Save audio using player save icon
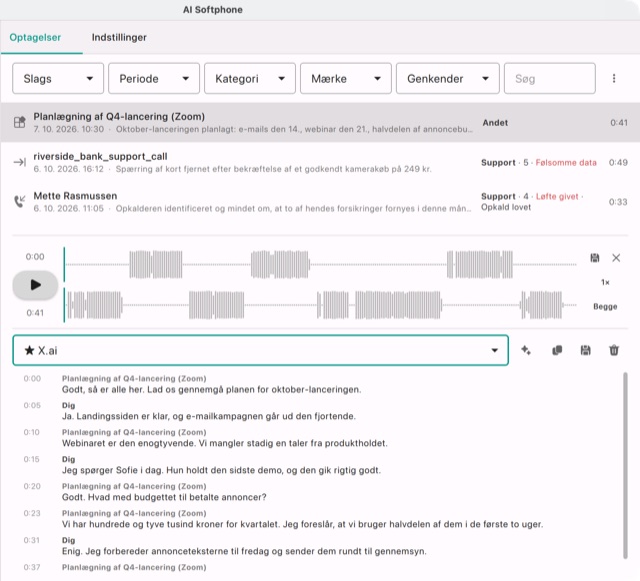Screen dimensions: 640x581 coord(595,258)
